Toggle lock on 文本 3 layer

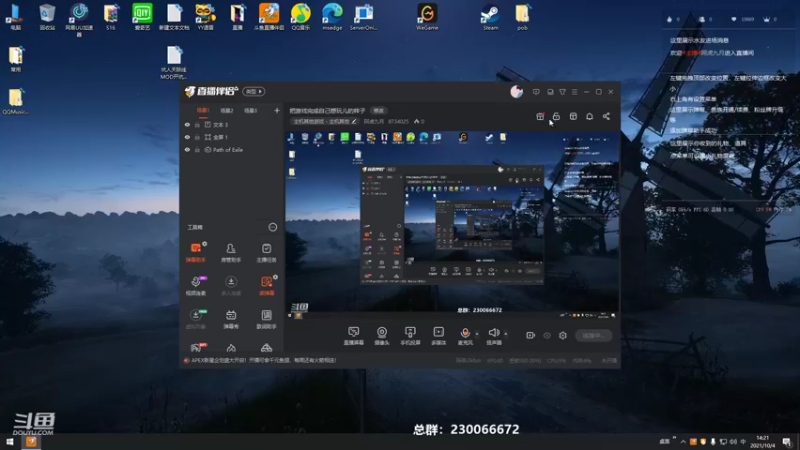[x=197, y=124]
